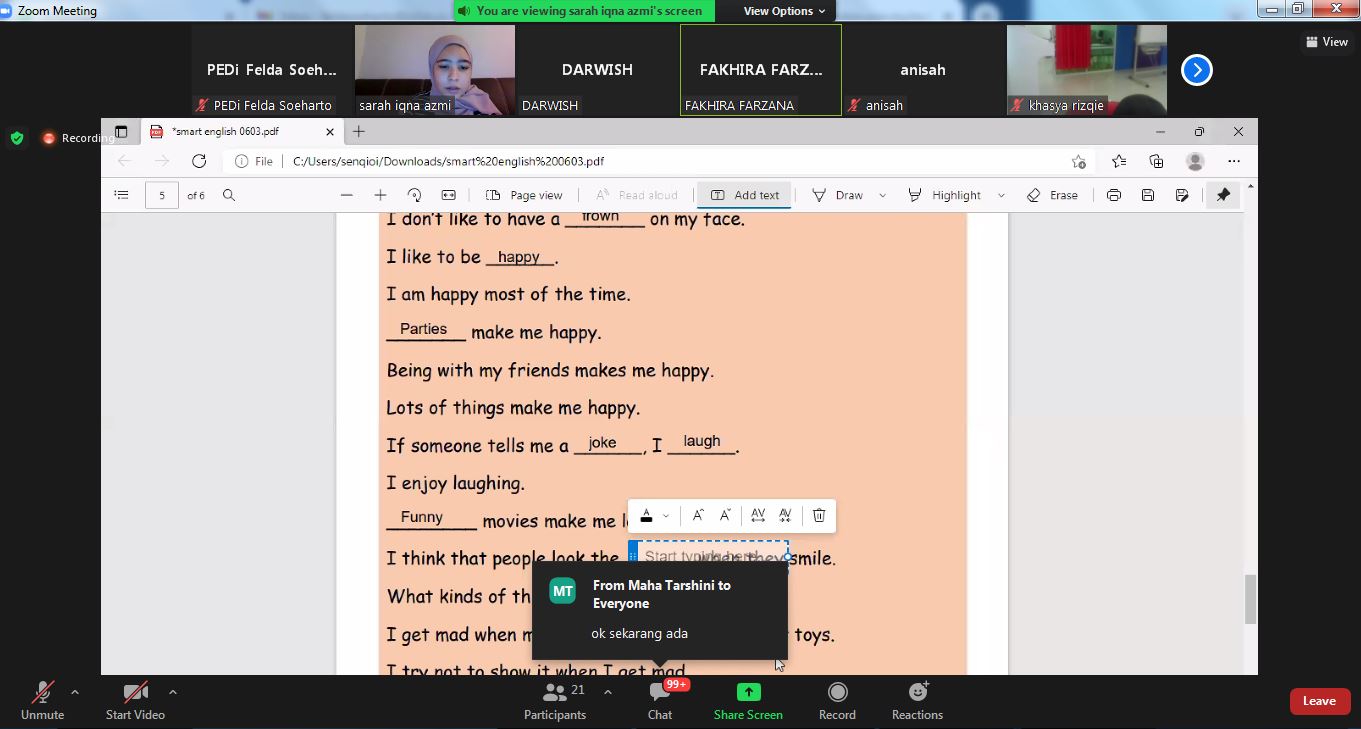Click the Share Screen button

[x=748, y=700]
